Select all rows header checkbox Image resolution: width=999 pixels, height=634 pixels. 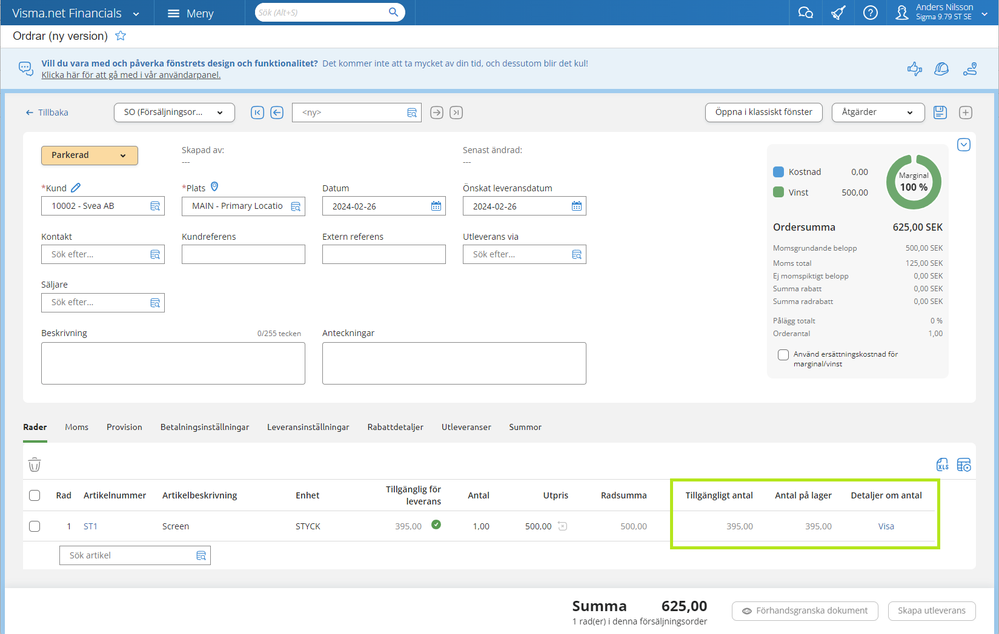point(34,496)
